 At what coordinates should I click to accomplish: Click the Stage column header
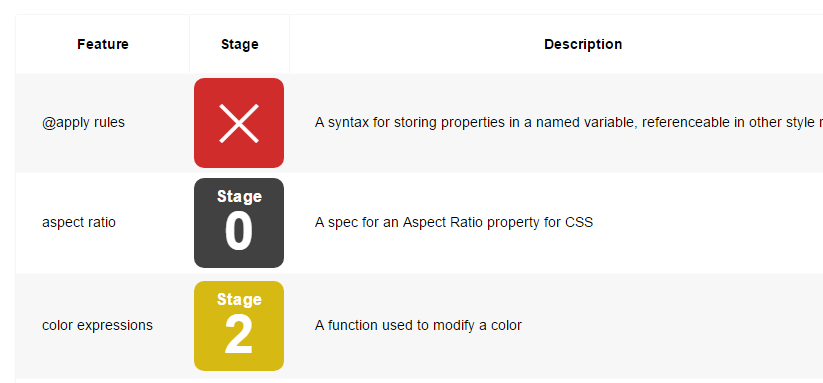(x=239, y=44)
